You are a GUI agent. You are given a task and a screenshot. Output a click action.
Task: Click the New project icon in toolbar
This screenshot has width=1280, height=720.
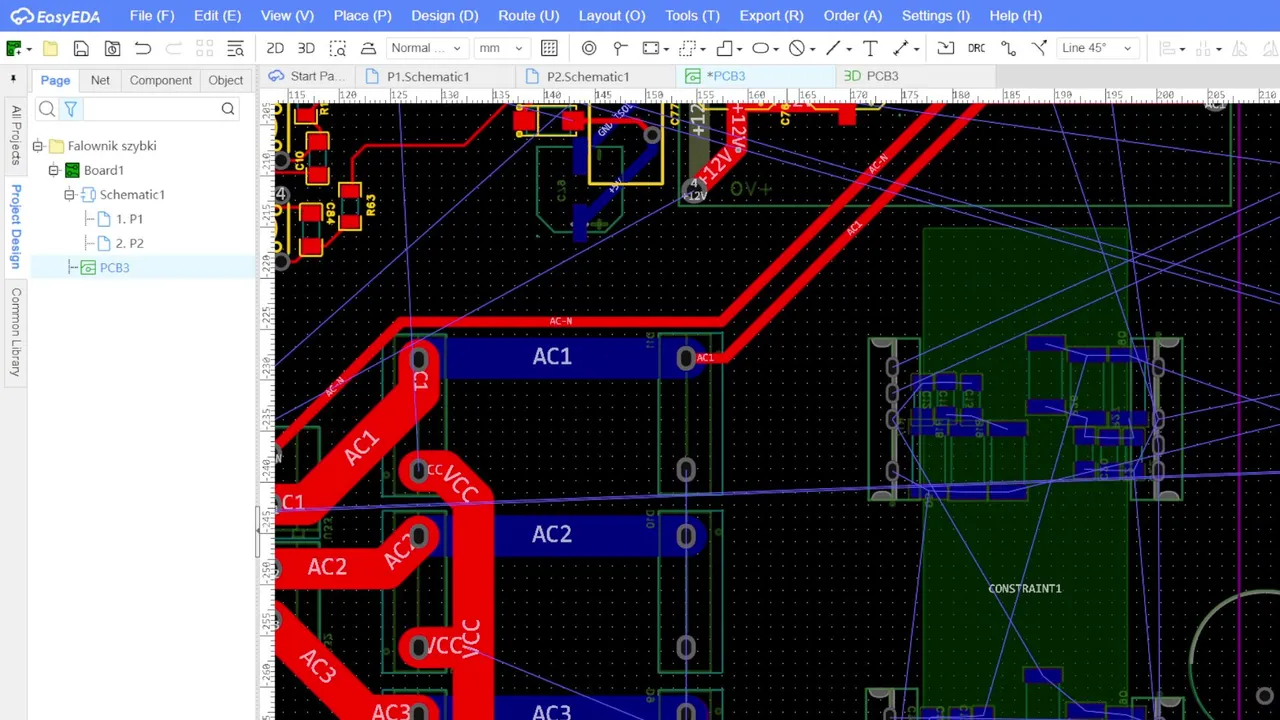click(x=14, y=48)
